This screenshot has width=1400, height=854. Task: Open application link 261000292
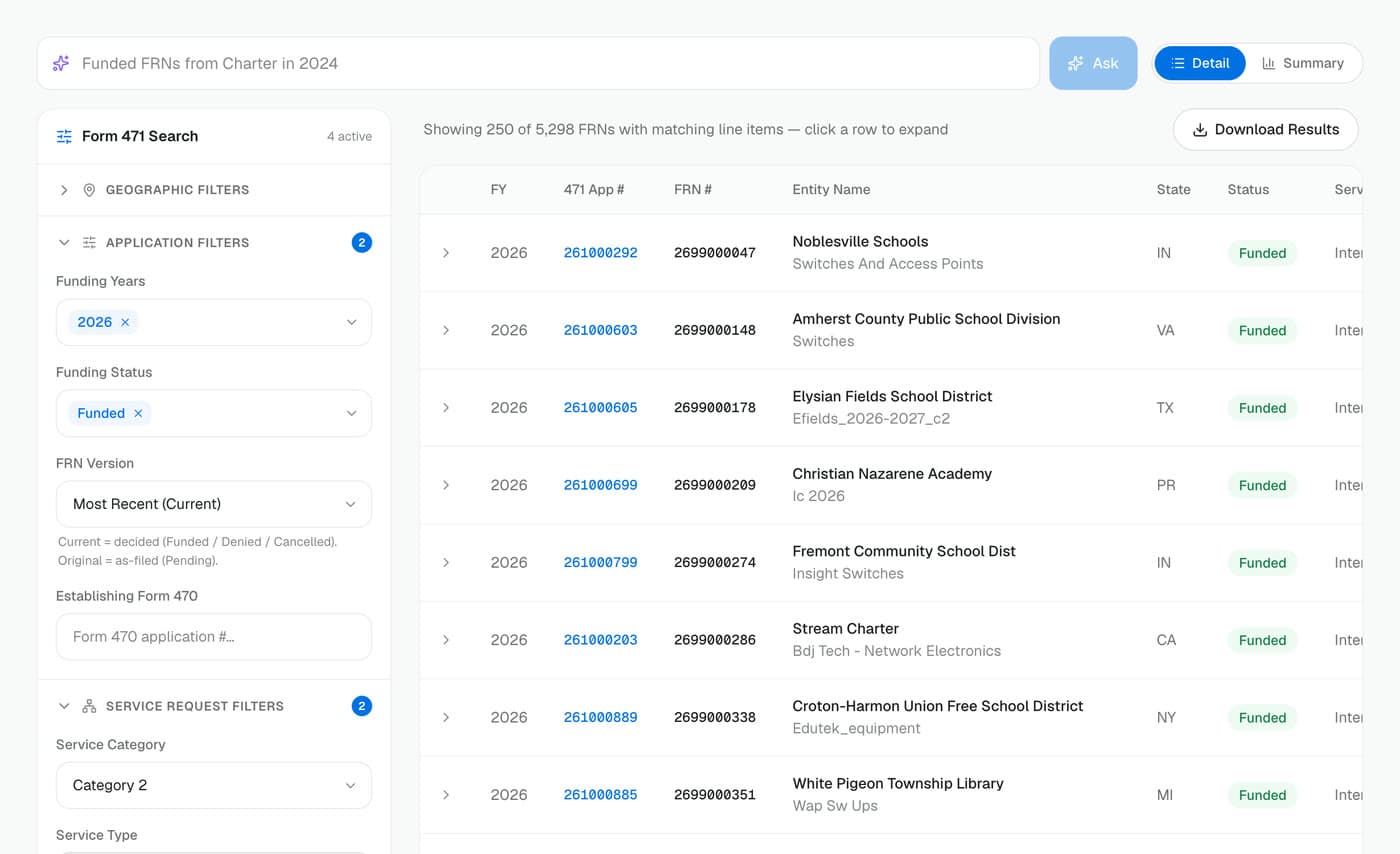pos(600,253)
